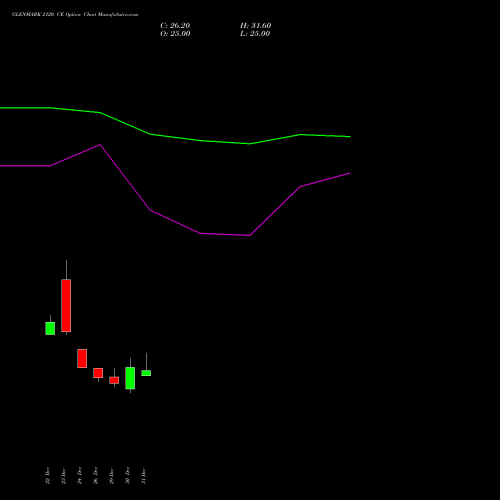Image resolution: width=500 pixels, height=500 pixels.
Task: Select the open value O: 25.00
Action: [175, 34]
